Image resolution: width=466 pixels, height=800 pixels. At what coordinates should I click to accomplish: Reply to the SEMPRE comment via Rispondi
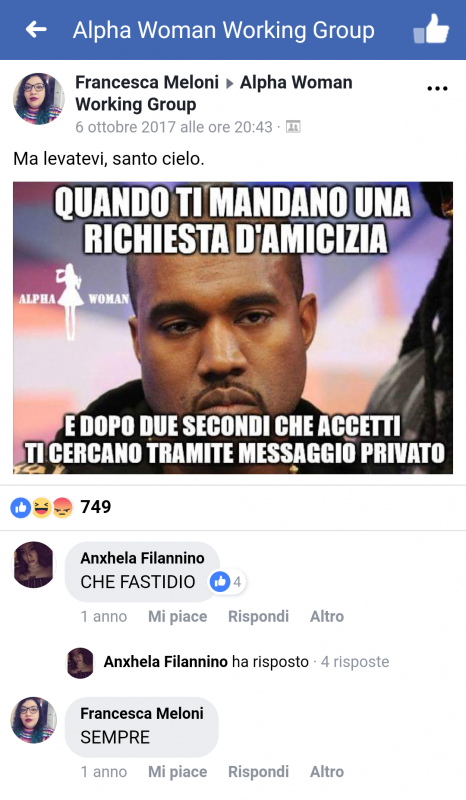(x=258, y=772)
